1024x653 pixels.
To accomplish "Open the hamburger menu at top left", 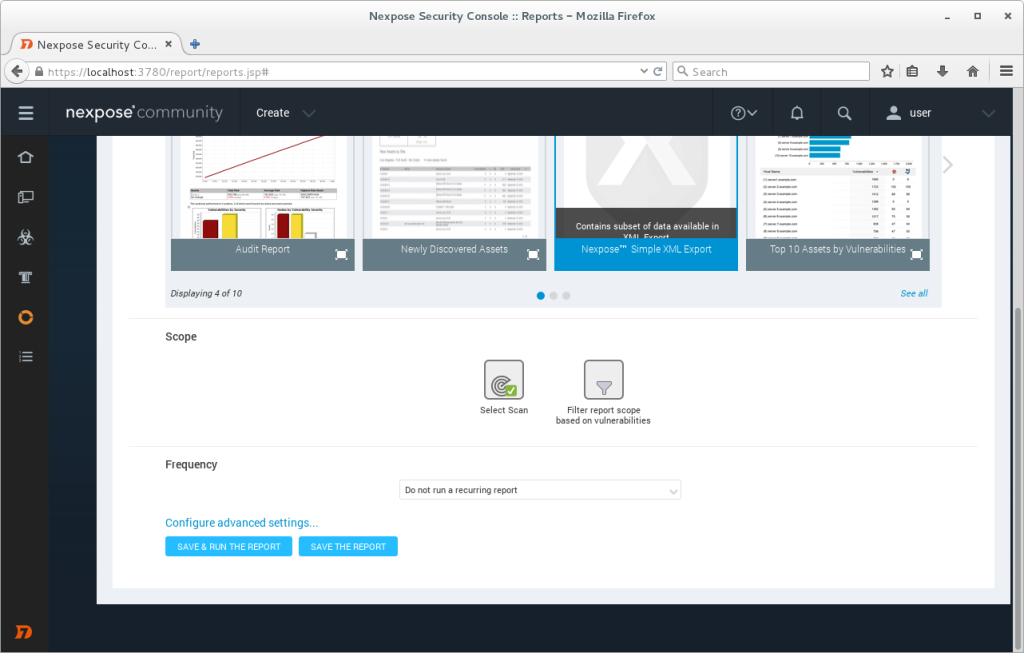I will 25,112.
